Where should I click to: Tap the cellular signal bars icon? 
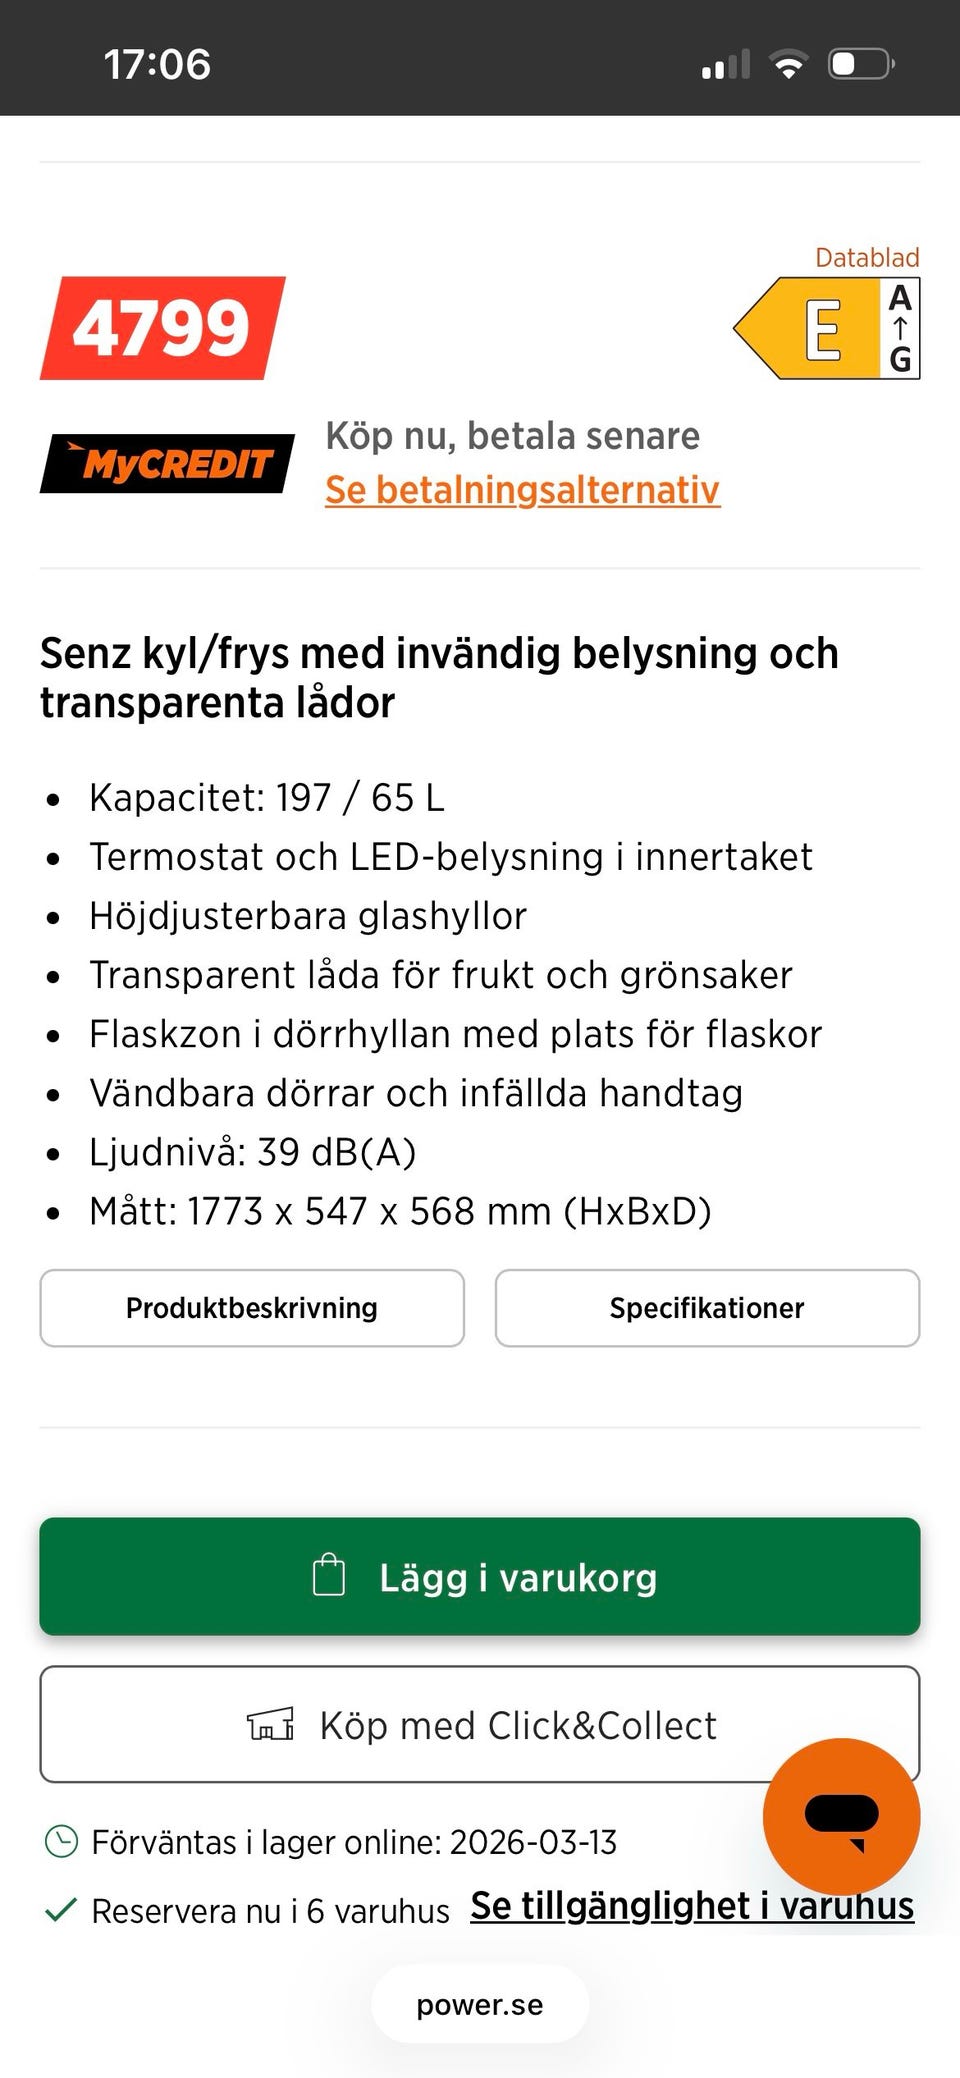click(x=726, y=65)
